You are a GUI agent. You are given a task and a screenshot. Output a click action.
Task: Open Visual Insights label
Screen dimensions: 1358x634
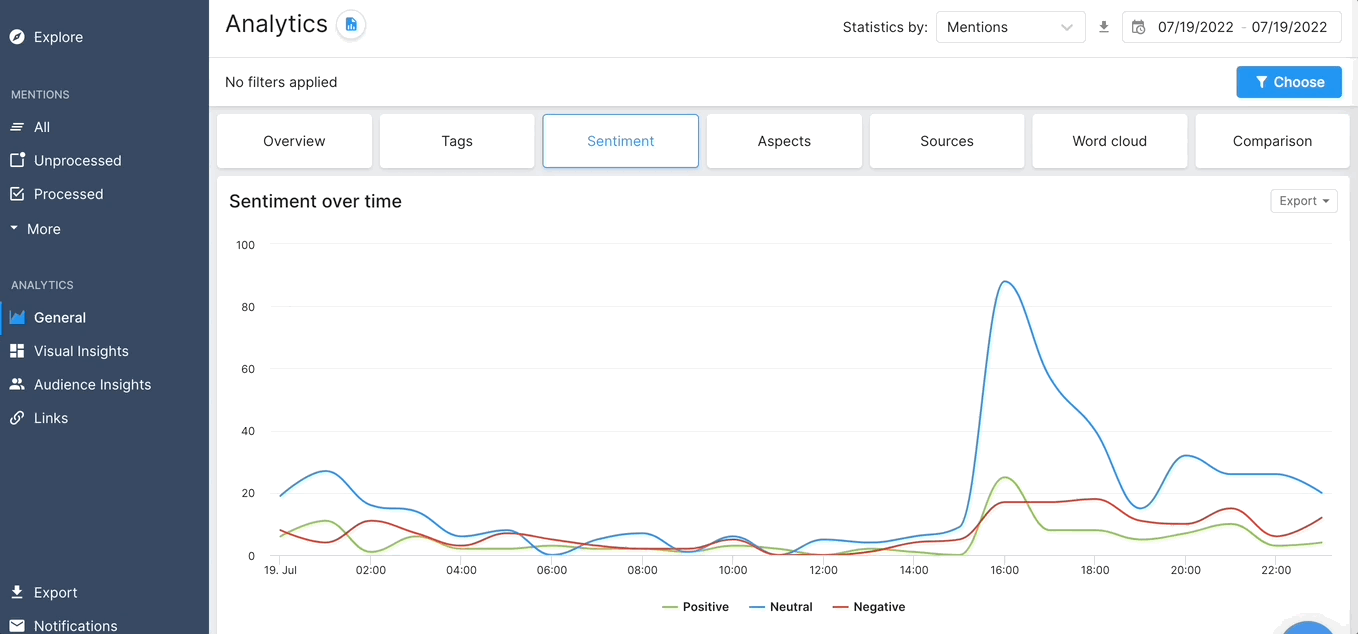[81, 351]
